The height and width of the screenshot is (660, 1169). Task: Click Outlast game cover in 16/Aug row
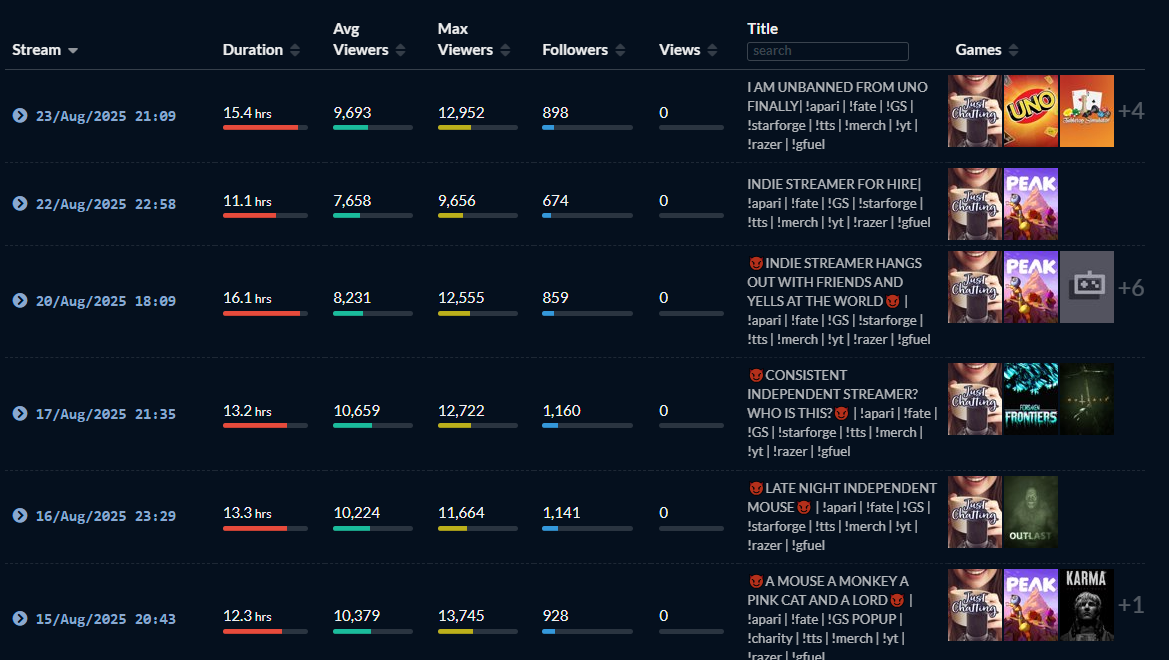point(1030,512)
